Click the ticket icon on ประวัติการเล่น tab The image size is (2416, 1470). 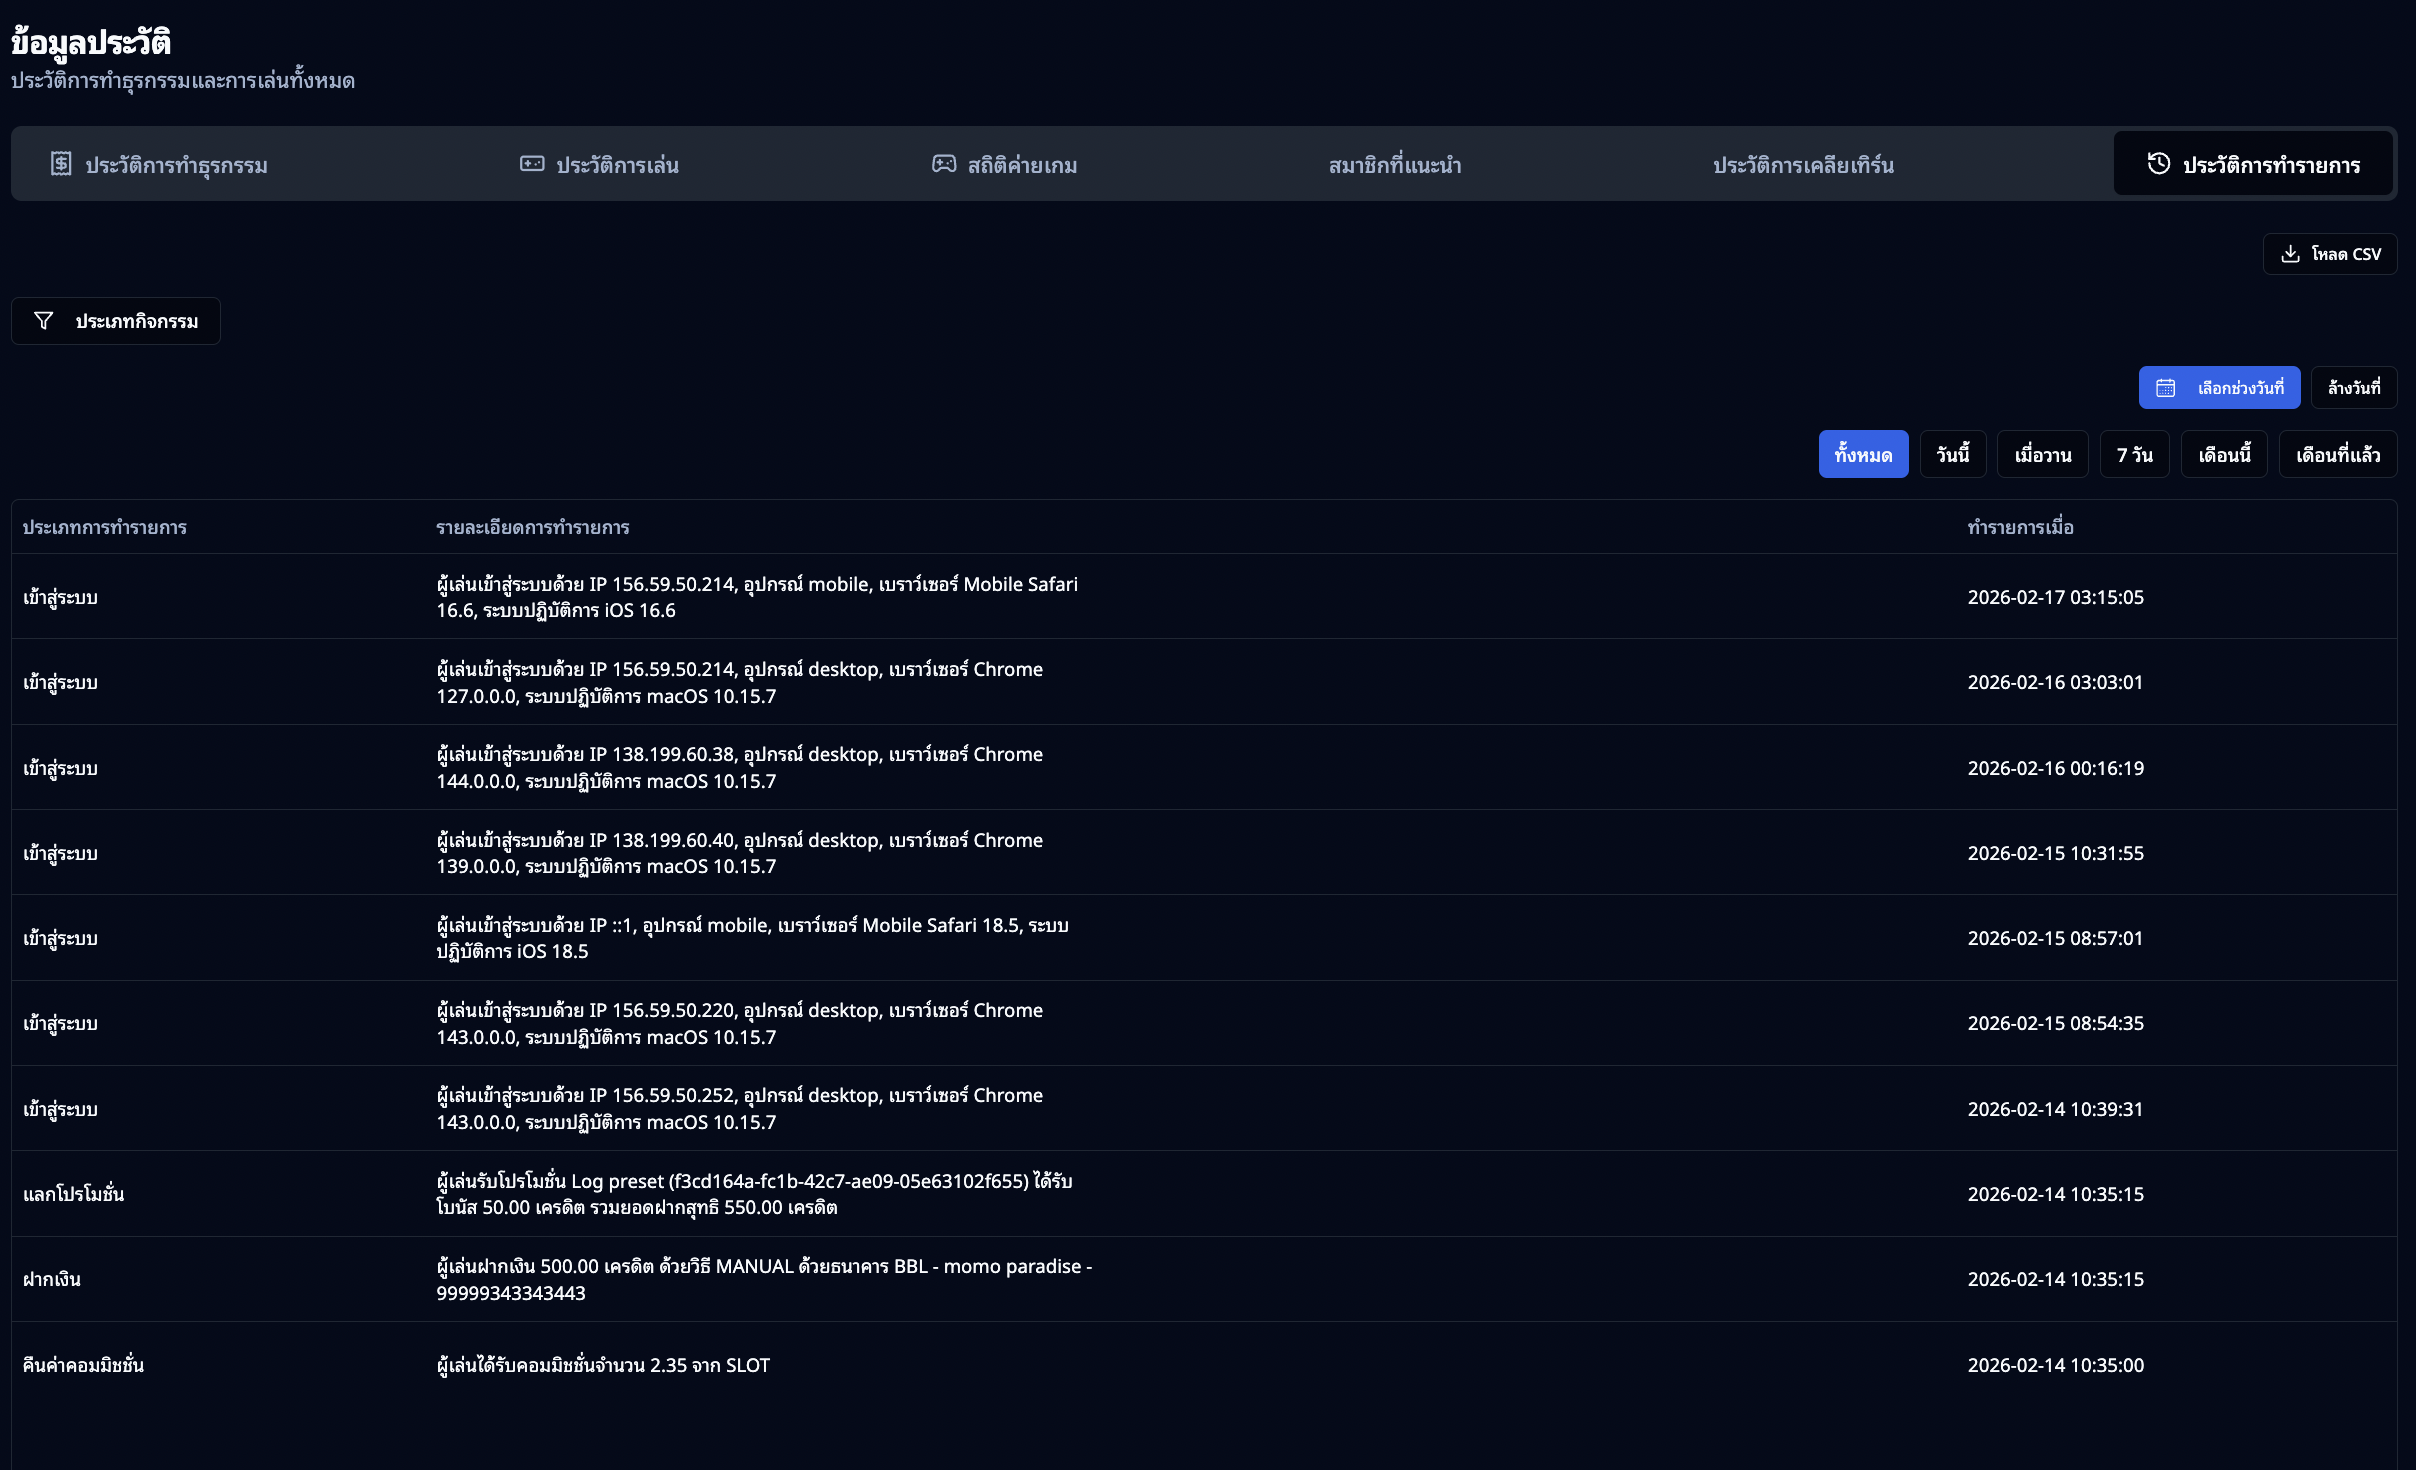[532, 164]
